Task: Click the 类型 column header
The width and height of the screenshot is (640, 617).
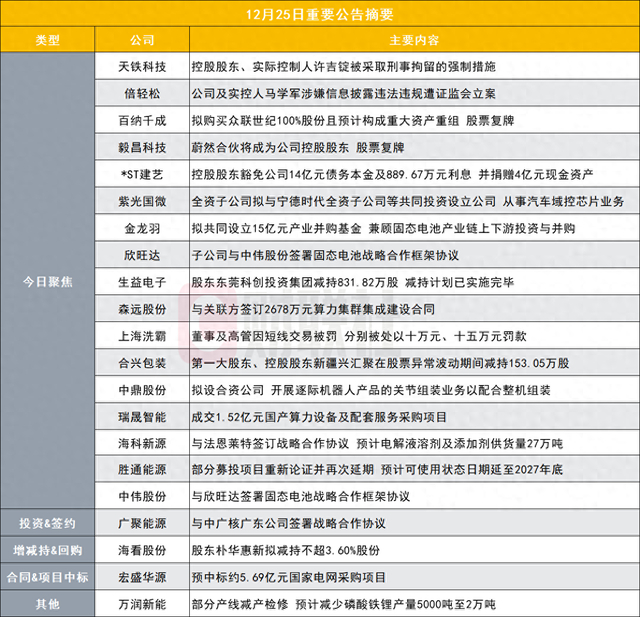Action: pyautogui.click(x=47, y=40)
